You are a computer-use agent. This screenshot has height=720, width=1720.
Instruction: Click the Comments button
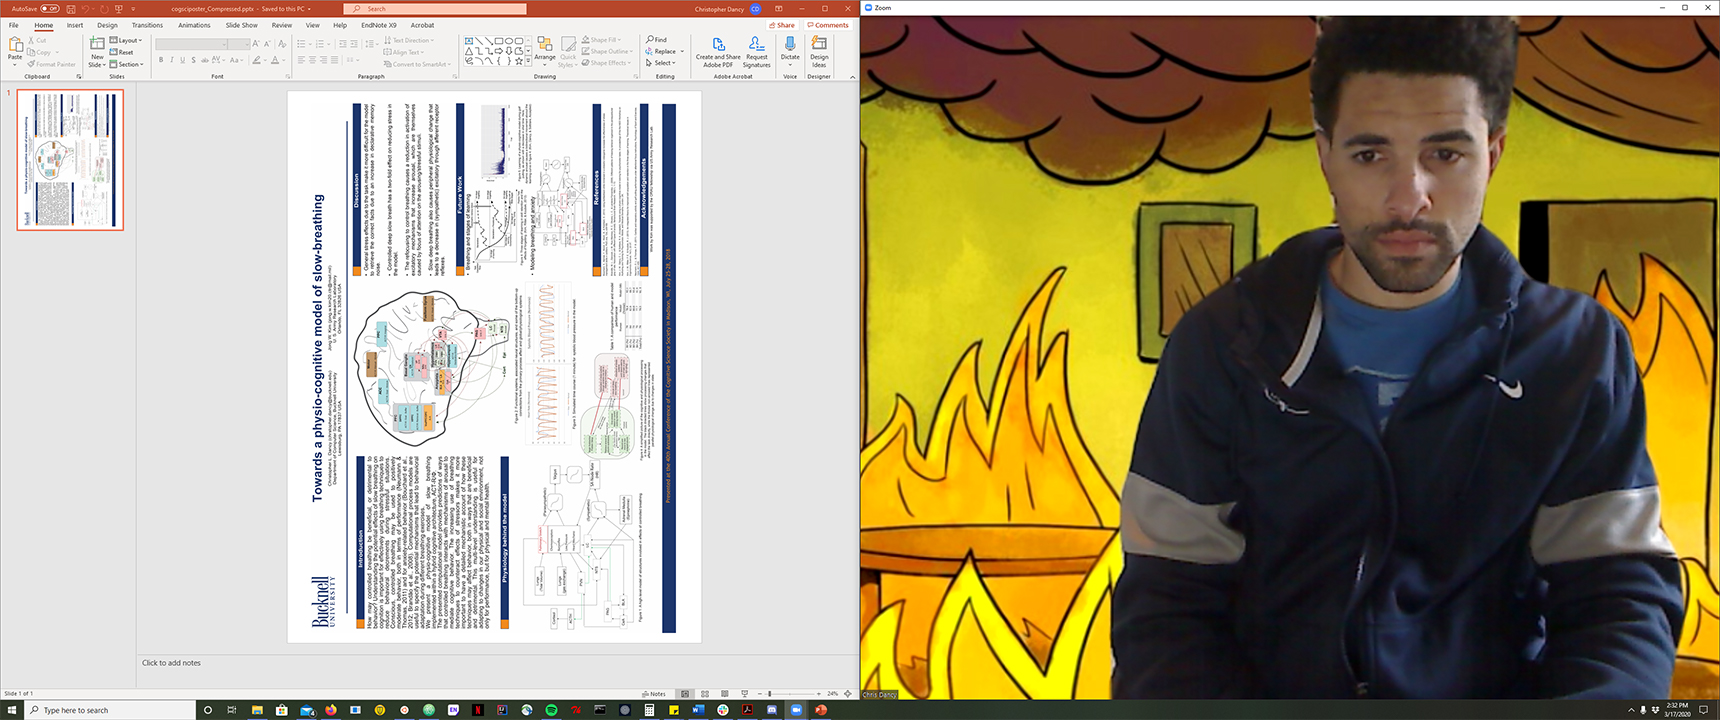point(829,25)
